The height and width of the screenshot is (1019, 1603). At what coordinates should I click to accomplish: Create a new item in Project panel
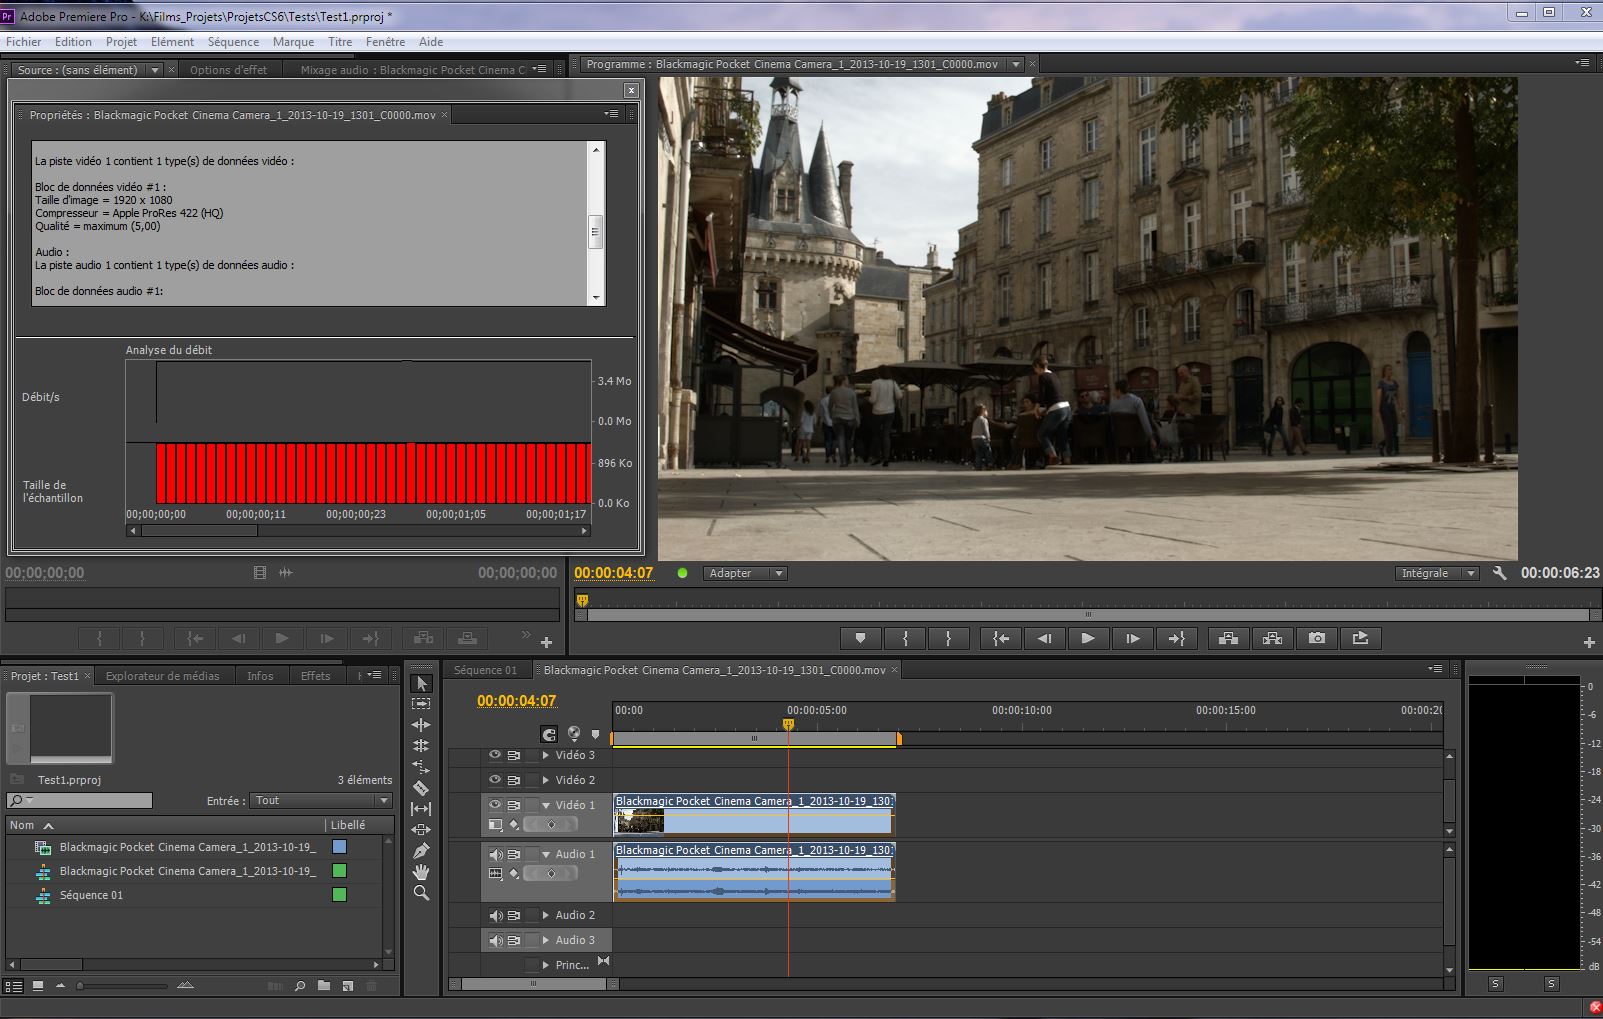click(348, 986)
